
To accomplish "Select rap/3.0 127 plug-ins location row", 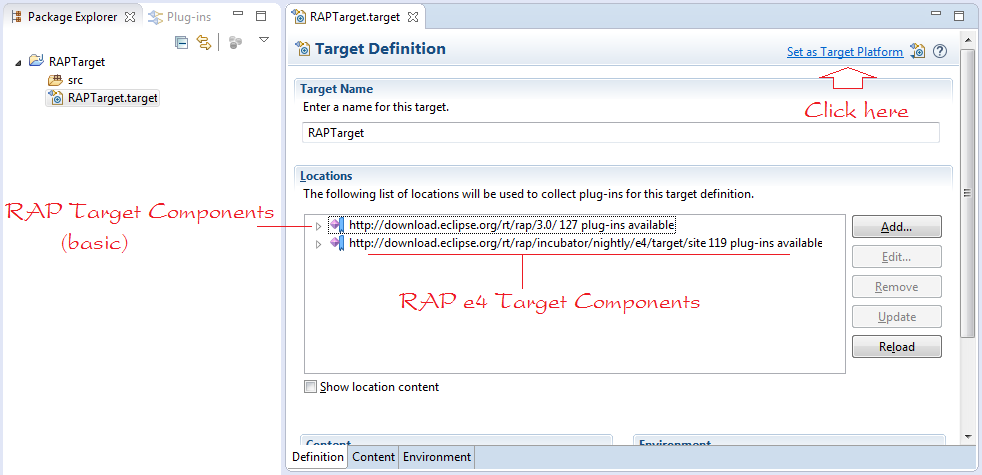I will coord(503,224).
